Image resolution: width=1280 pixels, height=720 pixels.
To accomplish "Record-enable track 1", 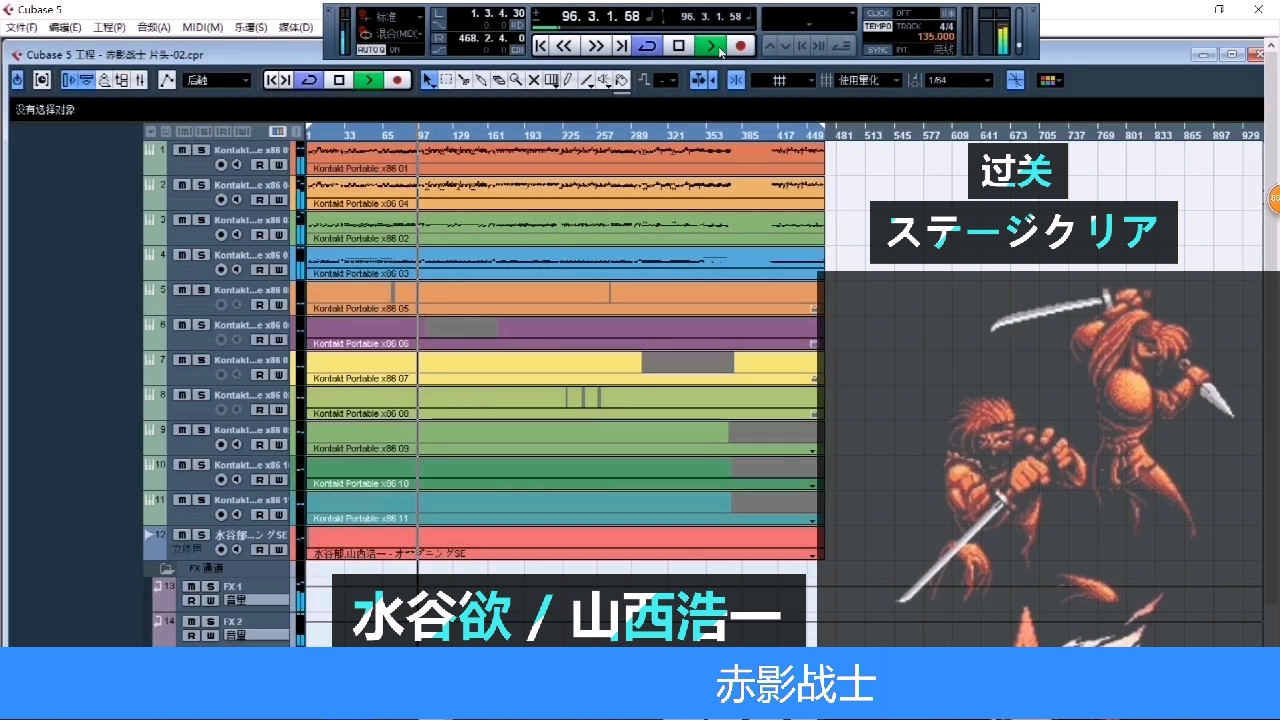I will tap(221, 165).
